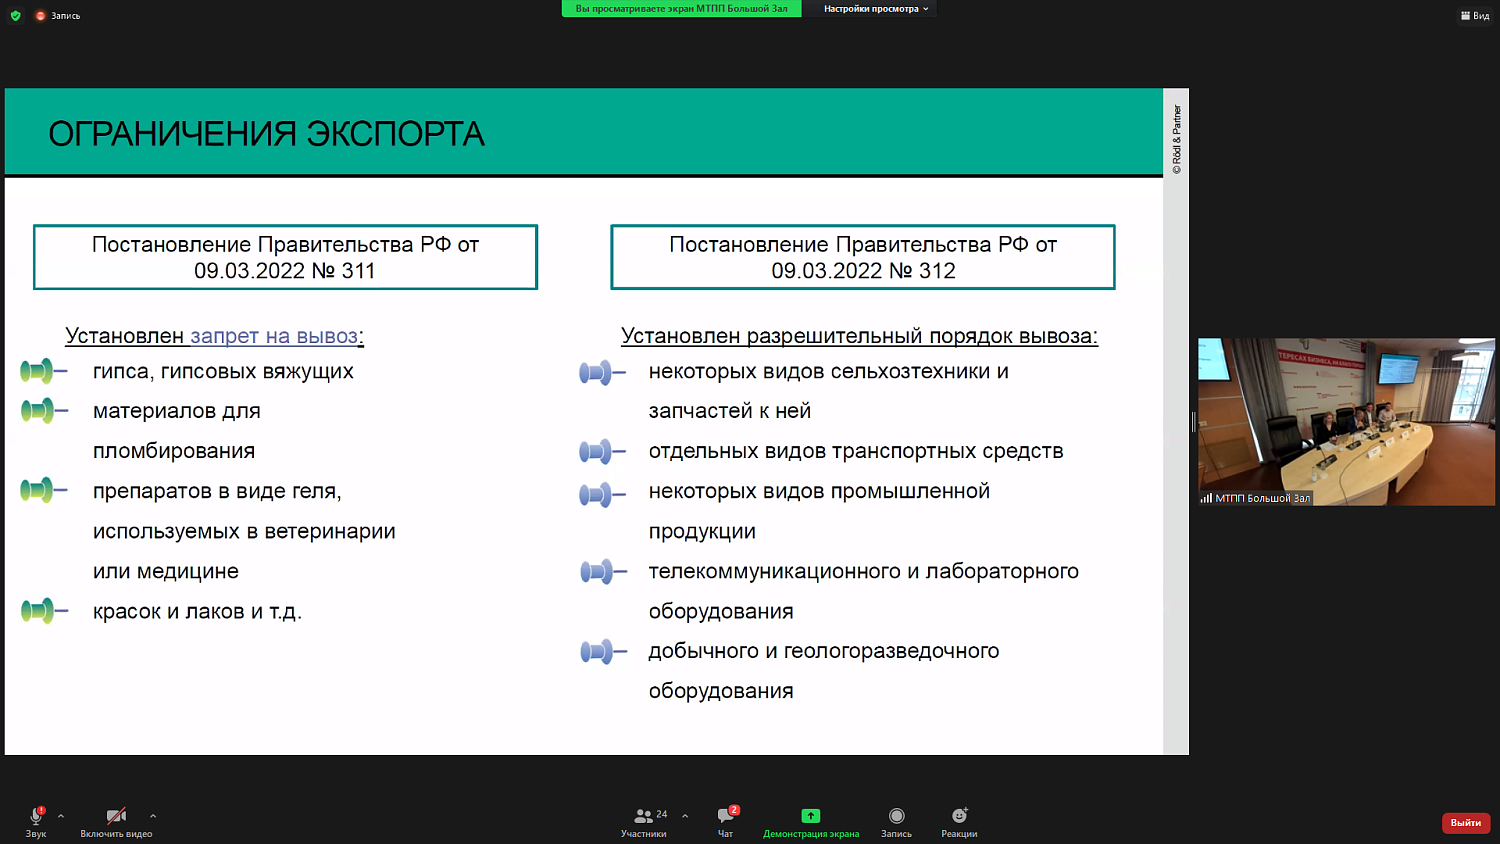
Task: Start screen sharing demonstration
Action: click(x=811, y=822)
